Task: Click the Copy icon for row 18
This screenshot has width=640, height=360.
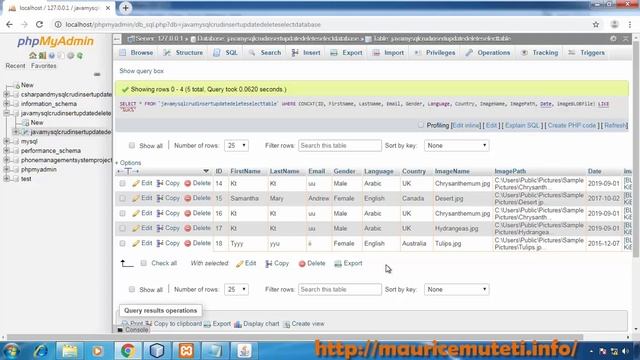Action: point(160,243)
